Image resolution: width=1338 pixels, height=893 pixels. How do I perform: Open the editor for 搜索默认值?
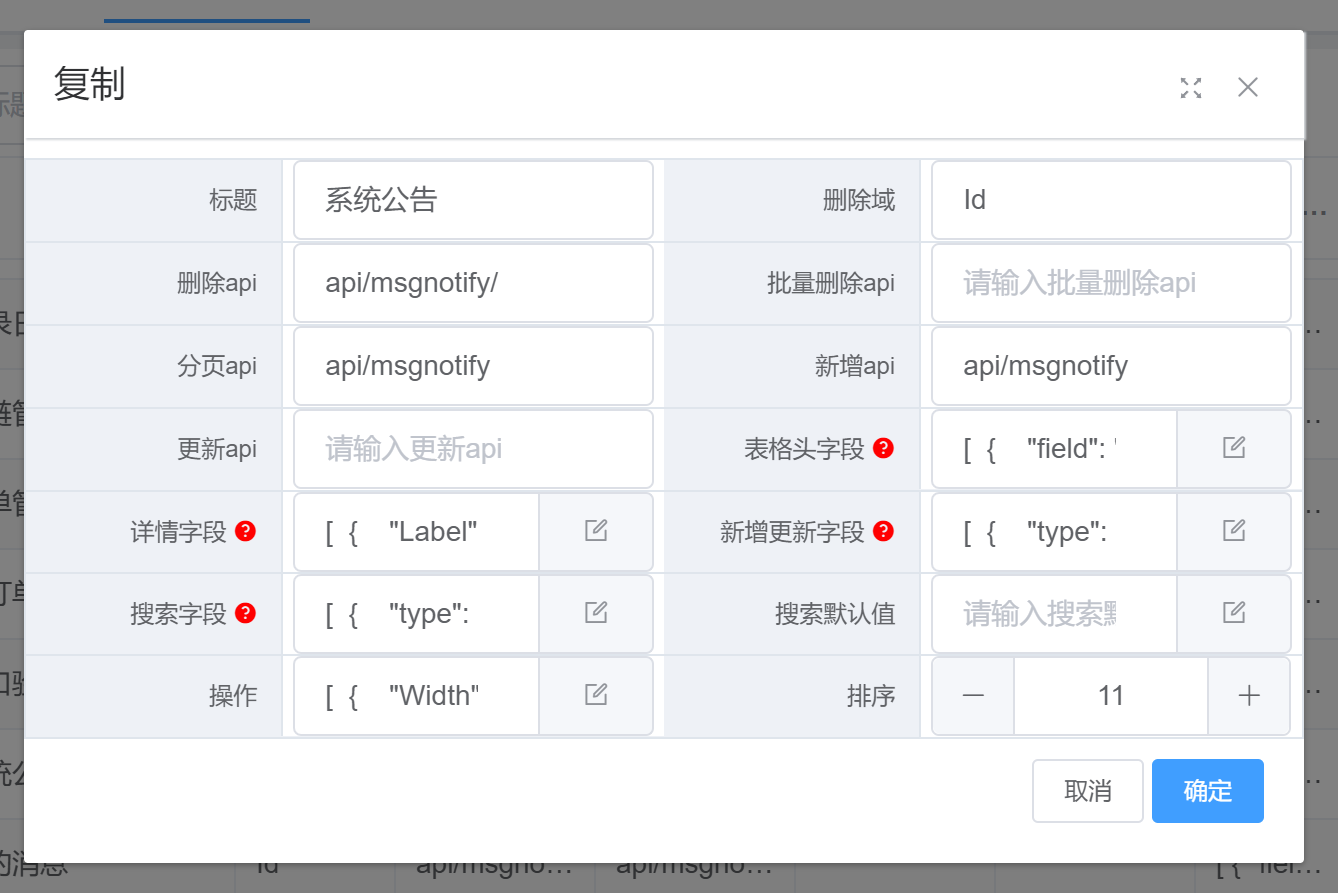[x=1234, y=613]
